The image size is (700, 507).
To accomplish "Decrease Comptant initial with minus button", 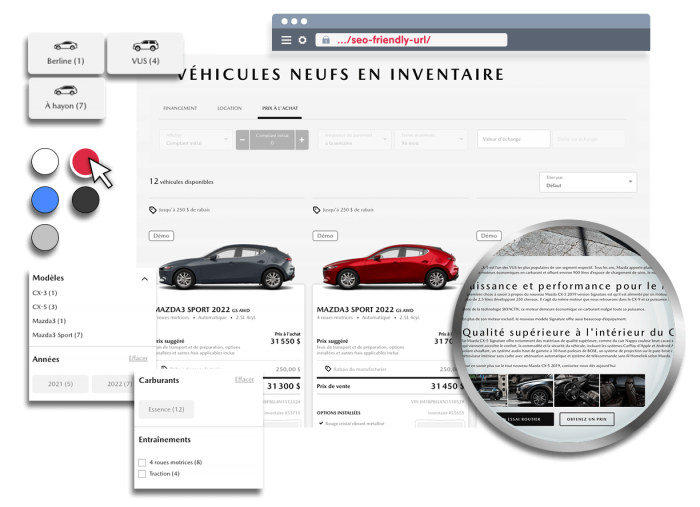I will coord(242,140).
